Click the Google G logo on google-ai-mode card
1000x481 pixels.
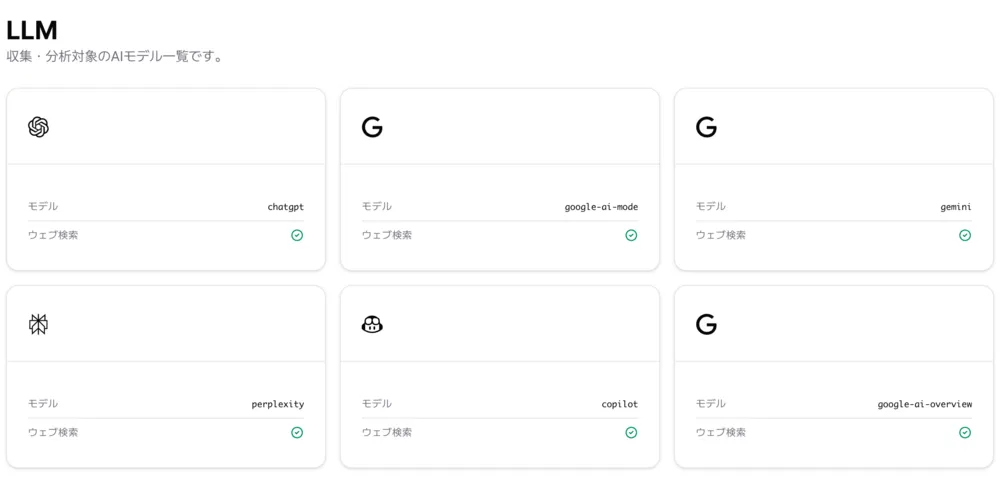[x=372, y=128]
